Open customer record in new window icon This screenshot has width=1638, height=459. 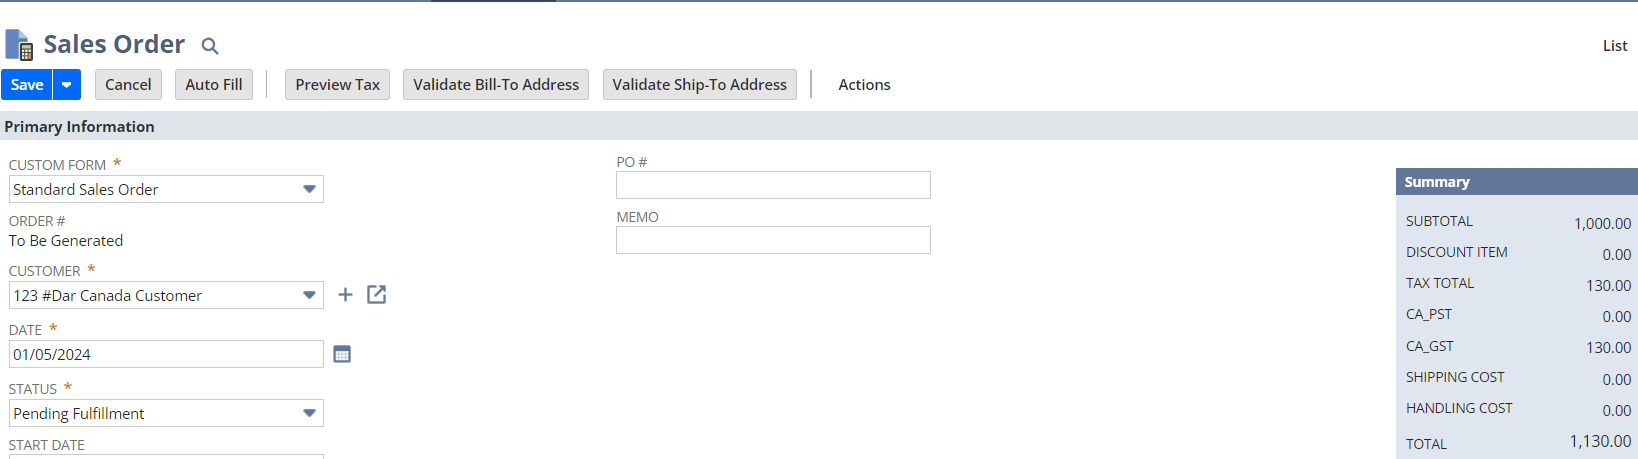(x=376, y=295)
